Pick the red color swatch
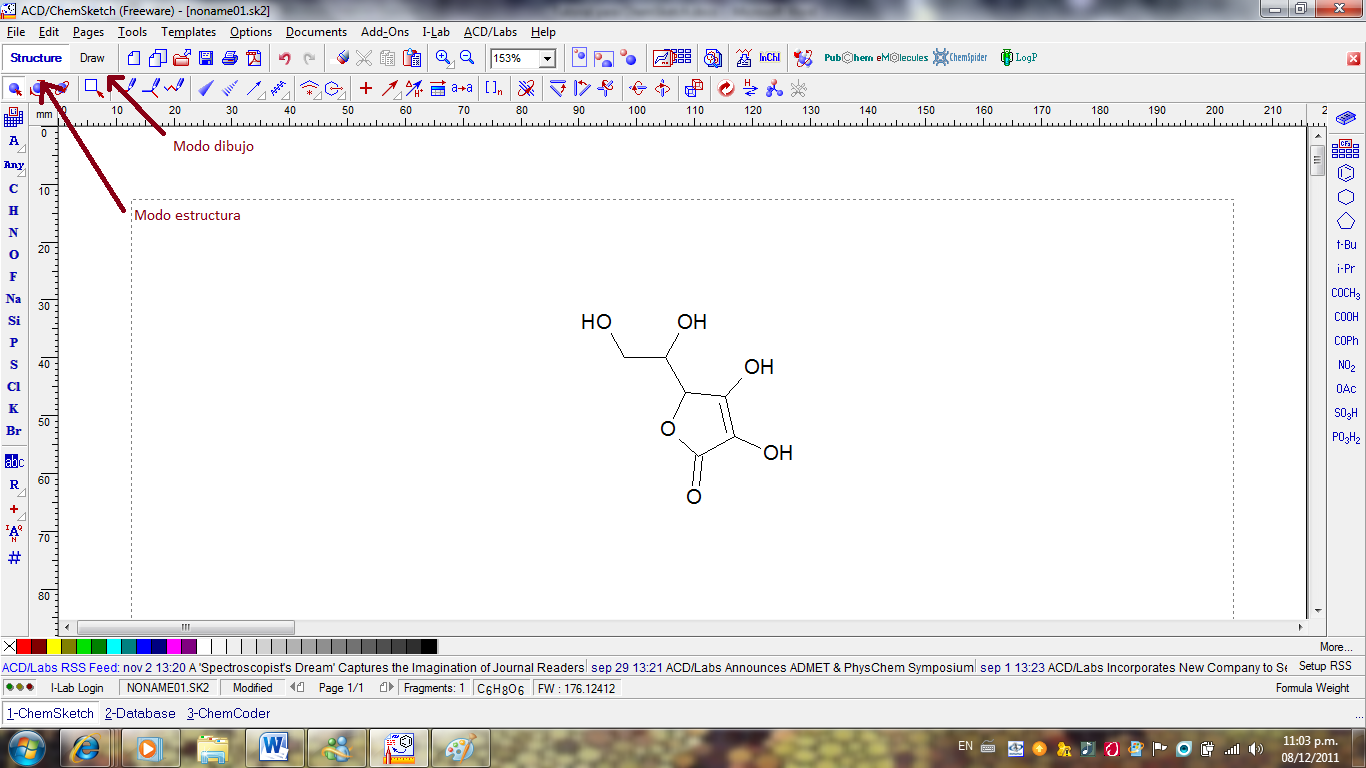1366x768 pixels. 22,645
